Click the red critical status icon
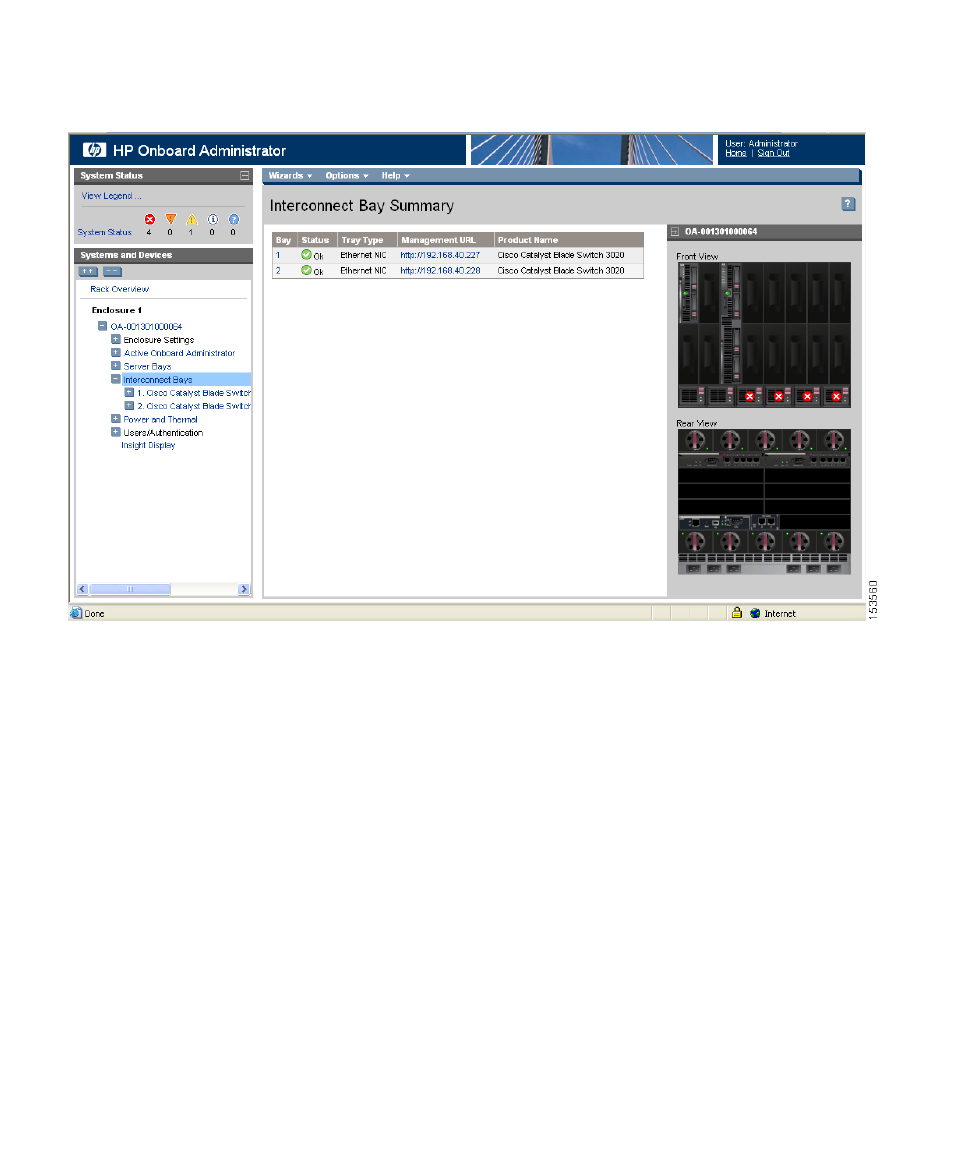 pyautogui.click(x=150, y=219)
